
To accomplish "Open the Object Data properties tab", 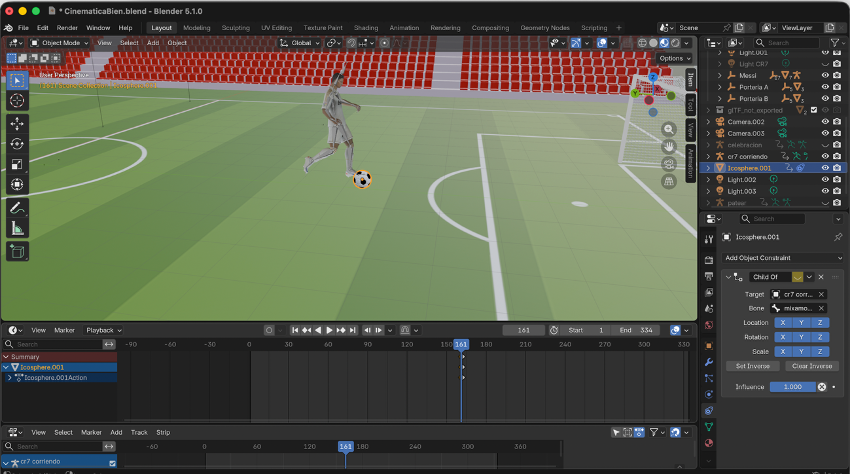I will click(709, 427).
